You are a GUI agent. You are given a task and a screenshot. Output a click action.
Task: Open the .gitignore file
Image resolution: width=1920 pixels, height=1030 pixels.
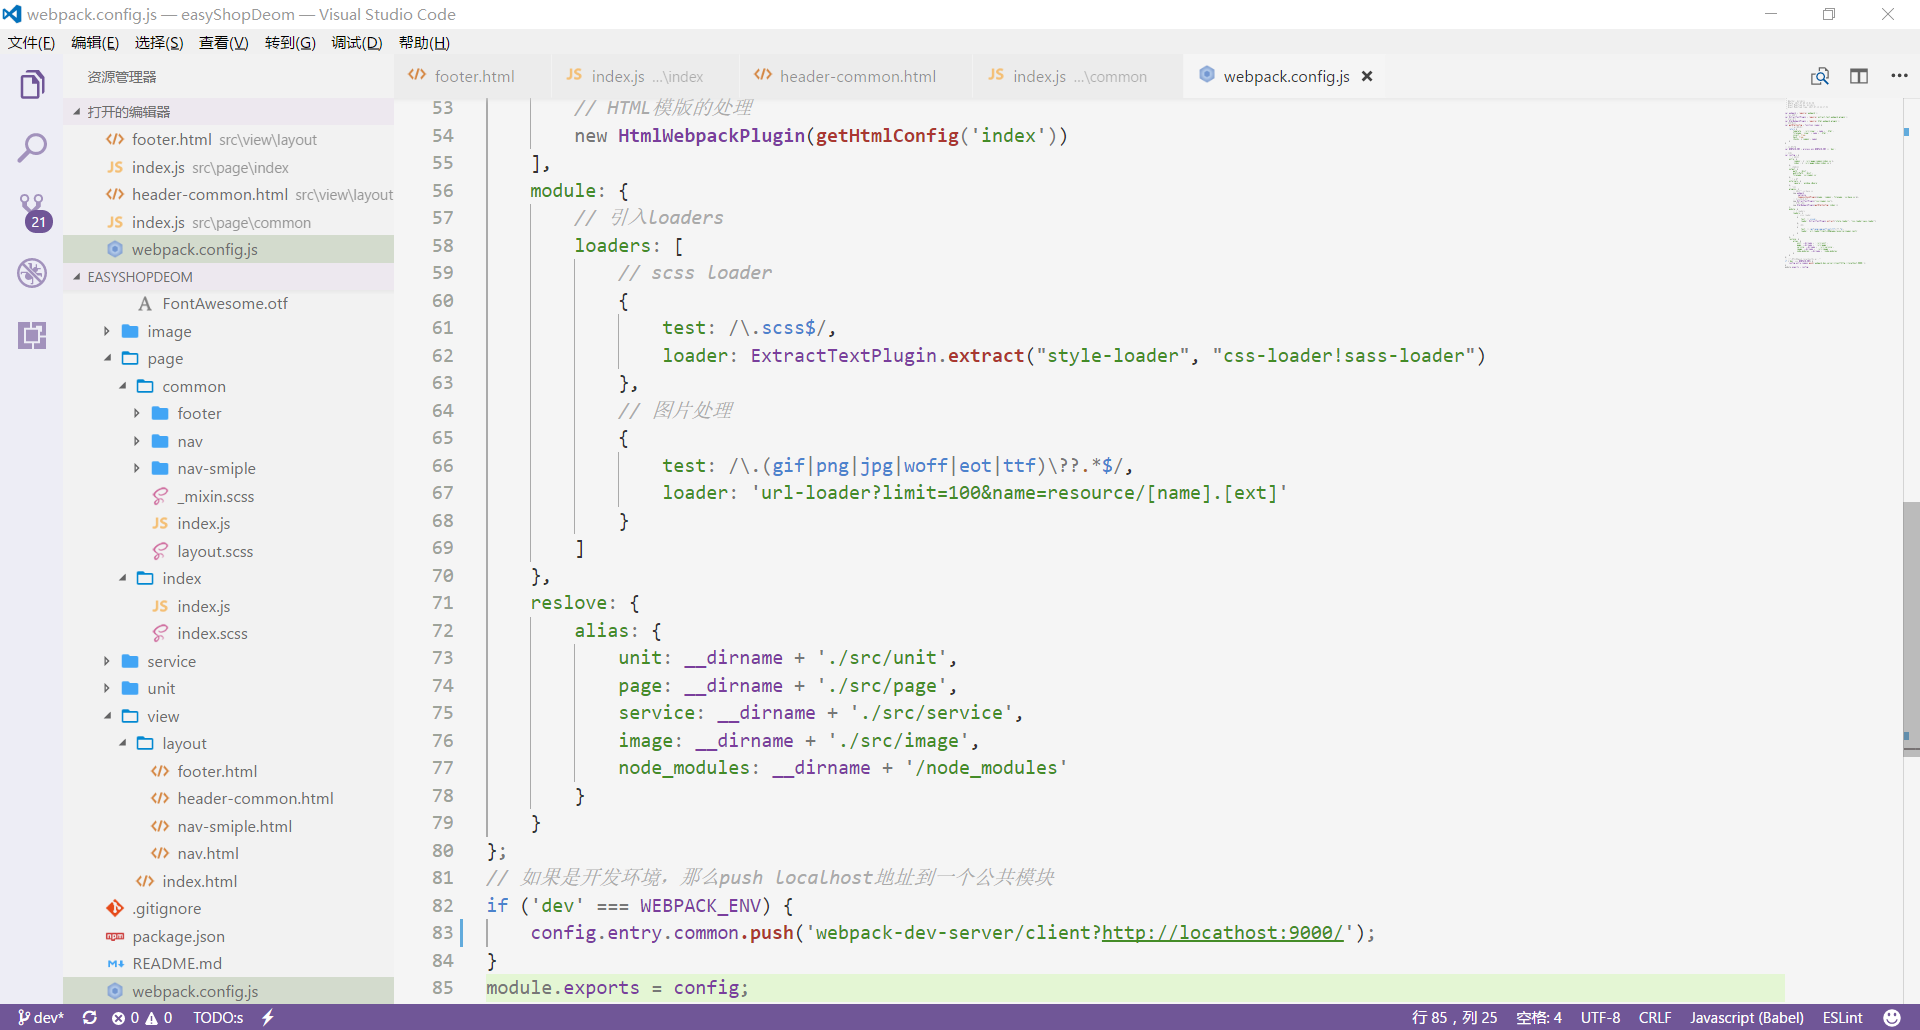click(x=228, y=909)
